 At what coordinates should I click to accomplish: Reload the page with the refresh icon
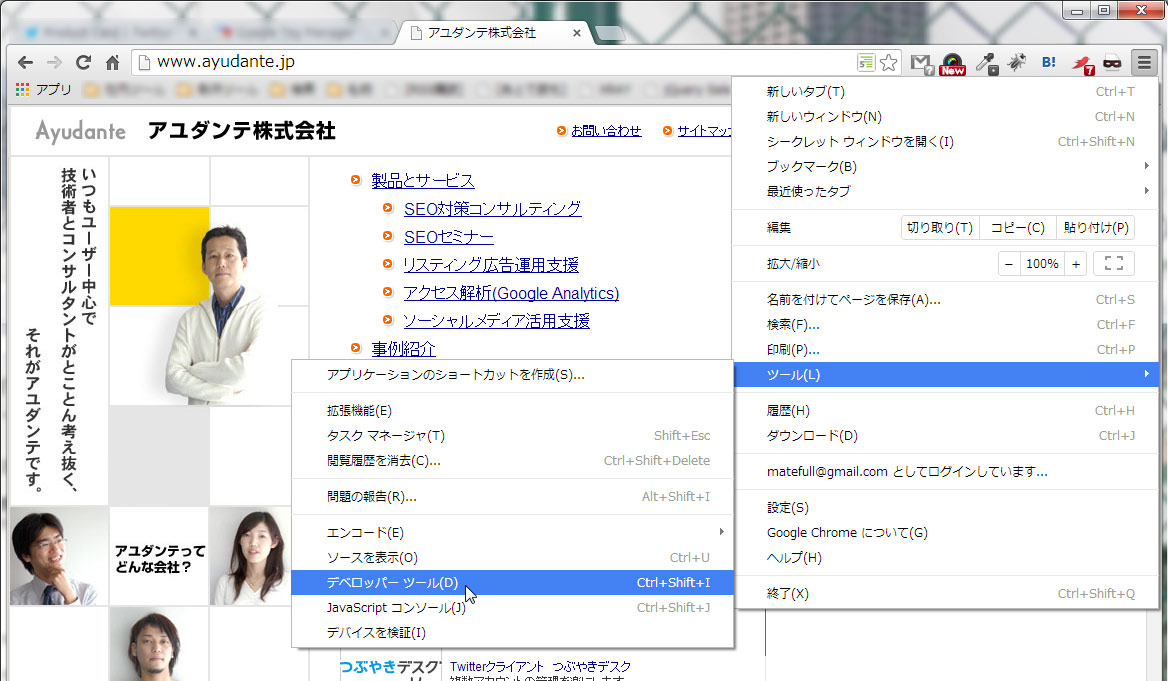[x=83, y=63]
